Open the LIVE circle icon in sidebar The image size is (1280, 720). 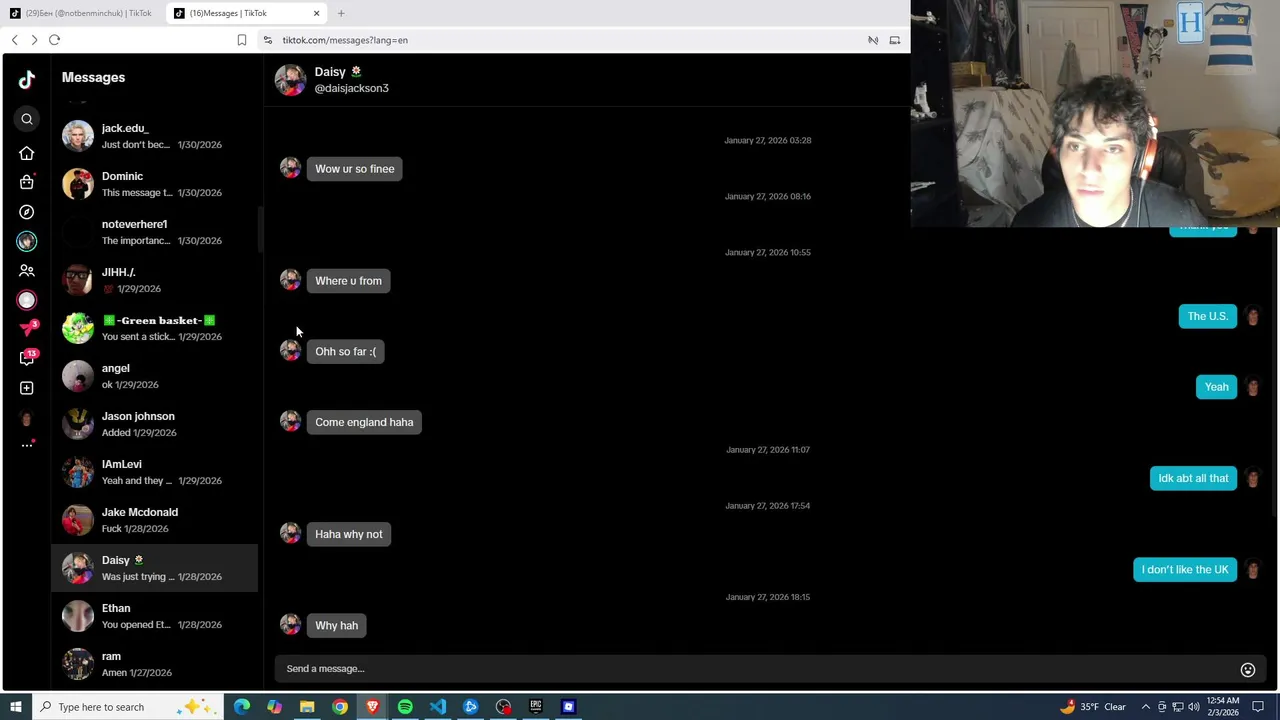click(x=27, y=300)
